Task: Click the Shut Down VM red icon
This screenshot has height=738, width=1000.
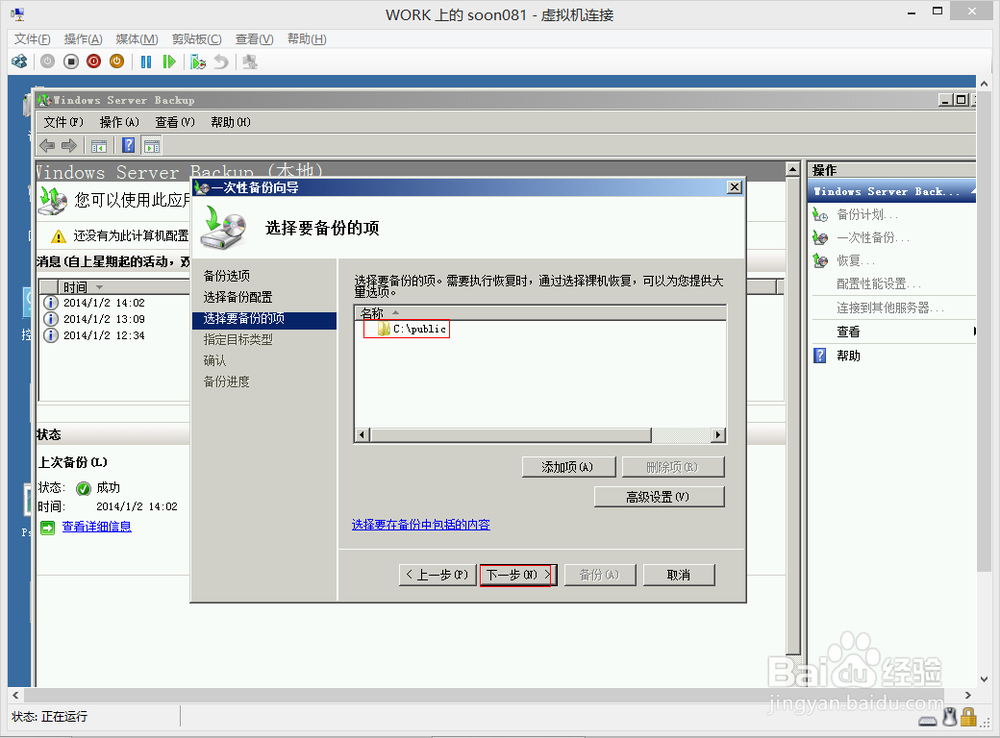Action: [94, 61]
